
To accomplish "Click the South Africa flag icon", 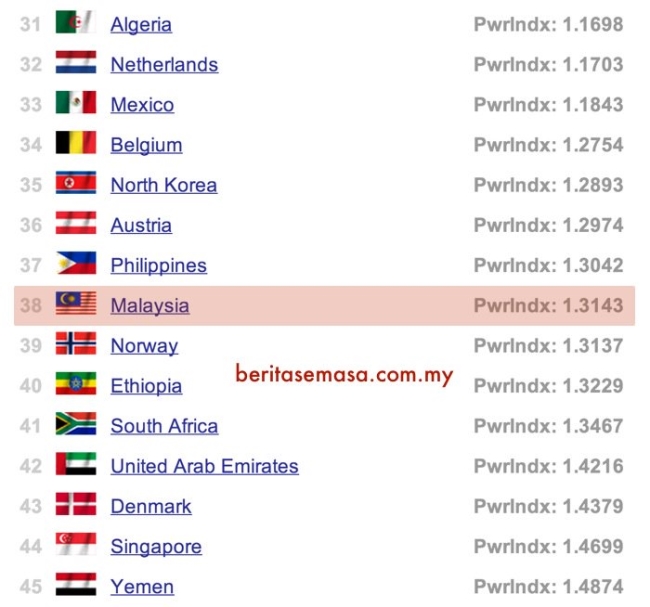I will point(76,424).
